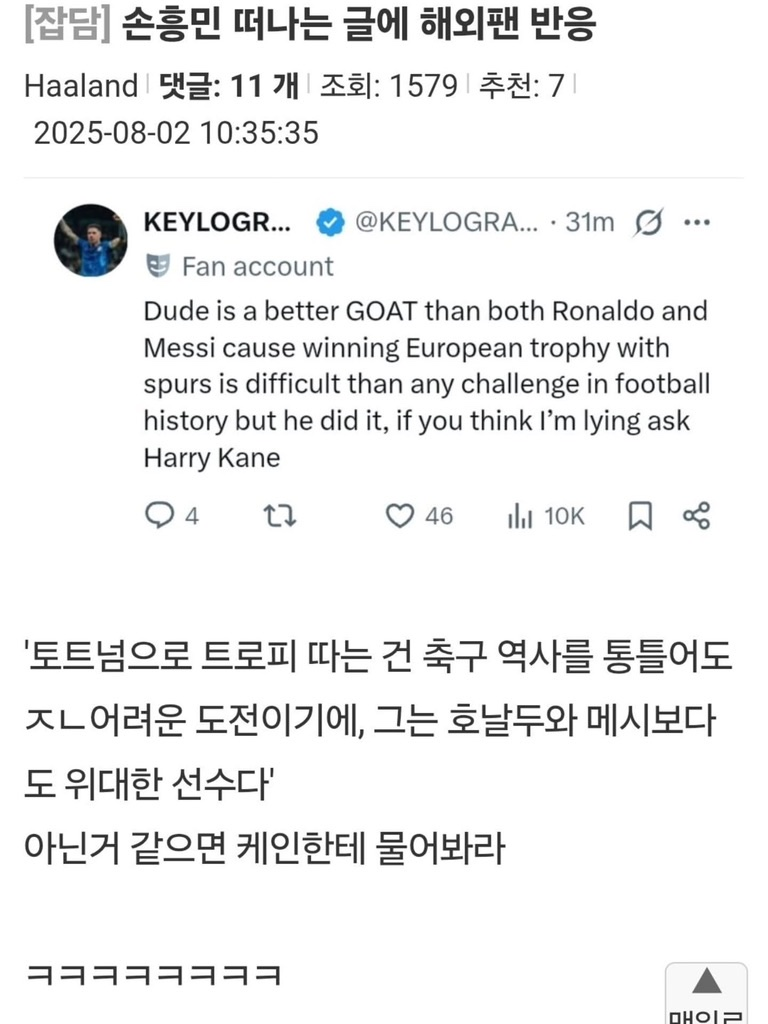Click the 추천: 7 recommend count
This screenshot has width=768, height=1024.
[x=521, y=87]
